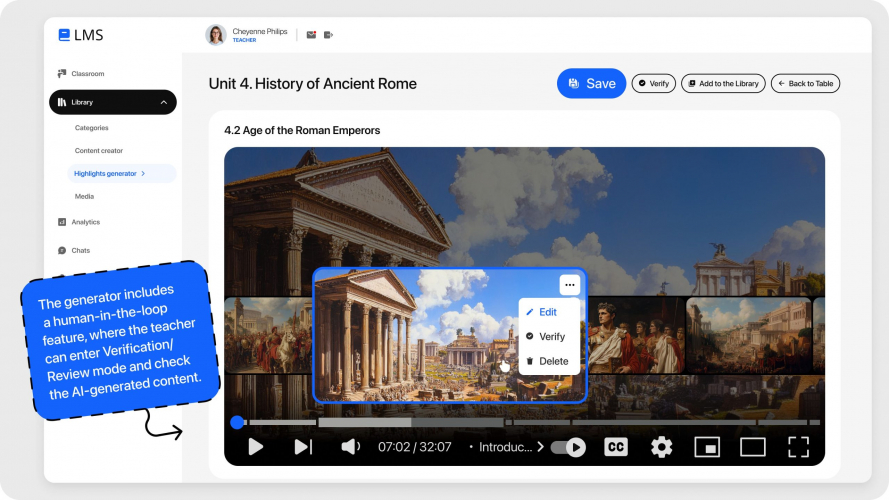This screenshot has width=889, height=500.
Task: Open miniplayer picture-in-picture
Action: tap(708, 447)
